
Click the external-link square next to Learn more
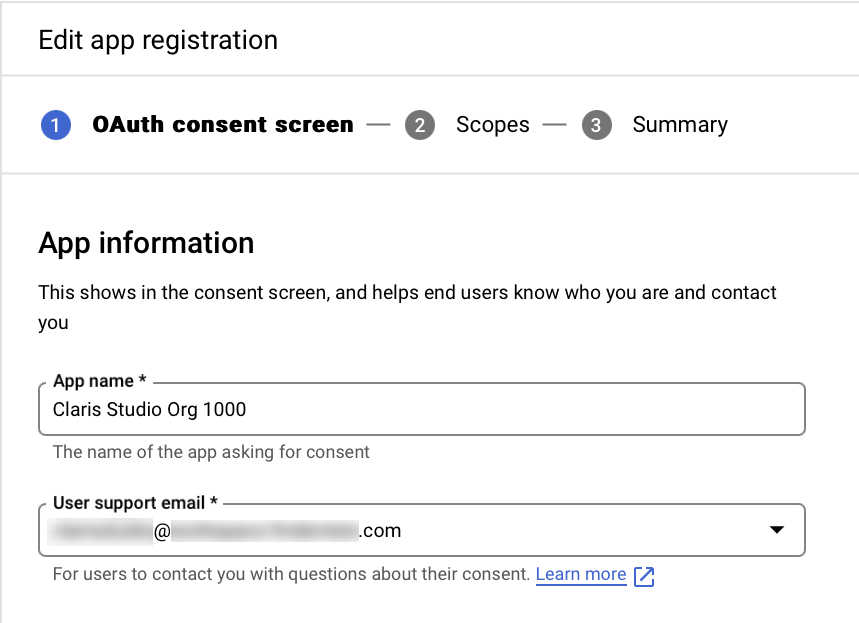coord(643,575)
